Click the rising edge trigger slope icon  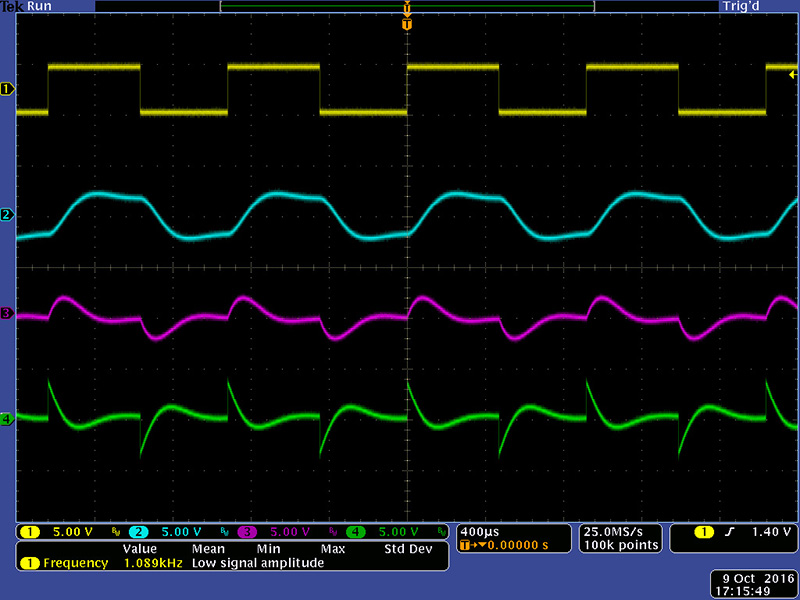pyautogui.click(x=730, y=532)
